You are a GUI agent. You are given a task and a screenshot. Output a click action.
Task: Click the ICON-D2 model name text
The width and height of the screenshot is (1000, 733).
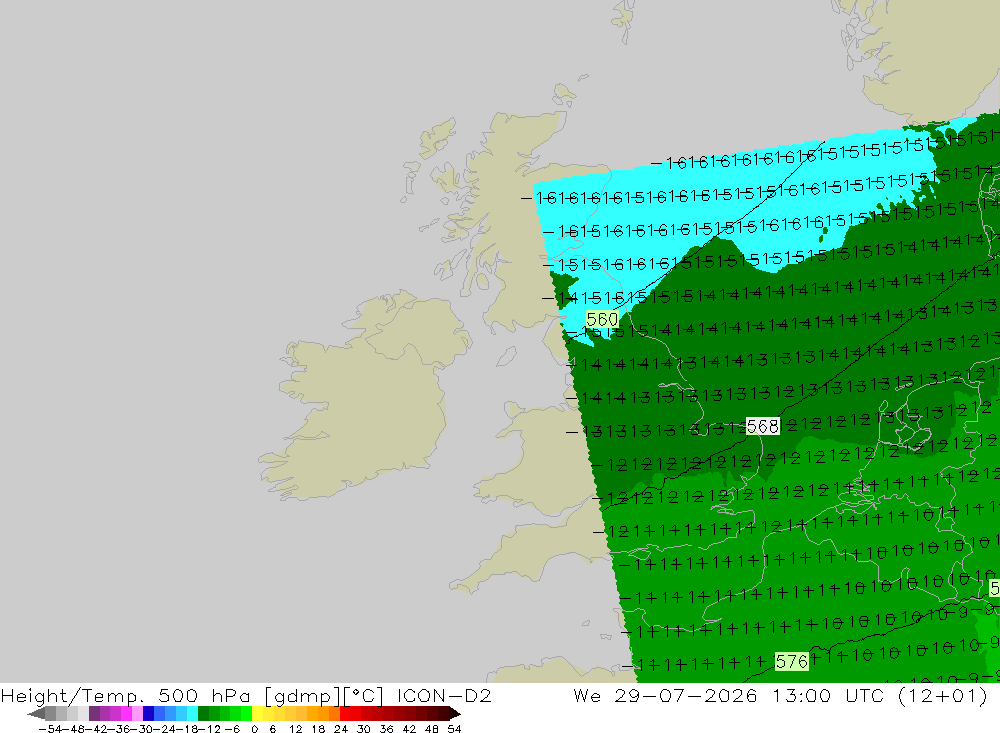[444, 695]
